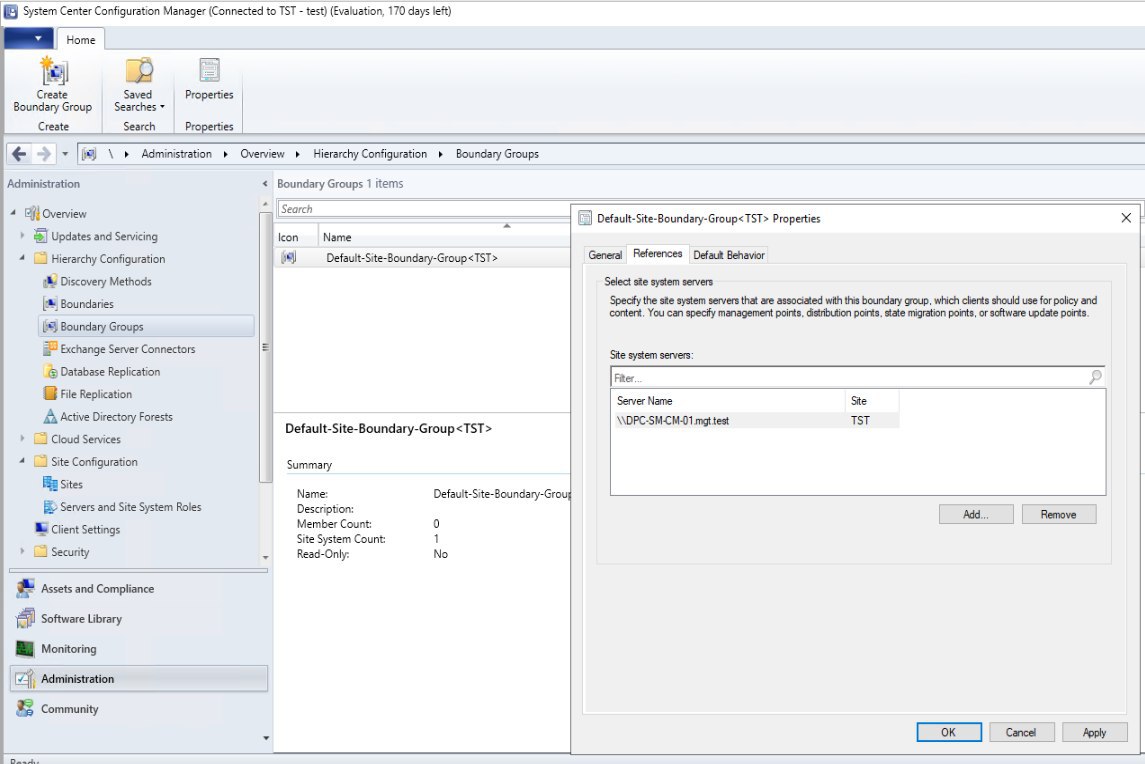Image resolution: width=1145 pixels, height=764 pixels.
Task: Open the Saved Searches ribbon icon
Action: [138, 70]
